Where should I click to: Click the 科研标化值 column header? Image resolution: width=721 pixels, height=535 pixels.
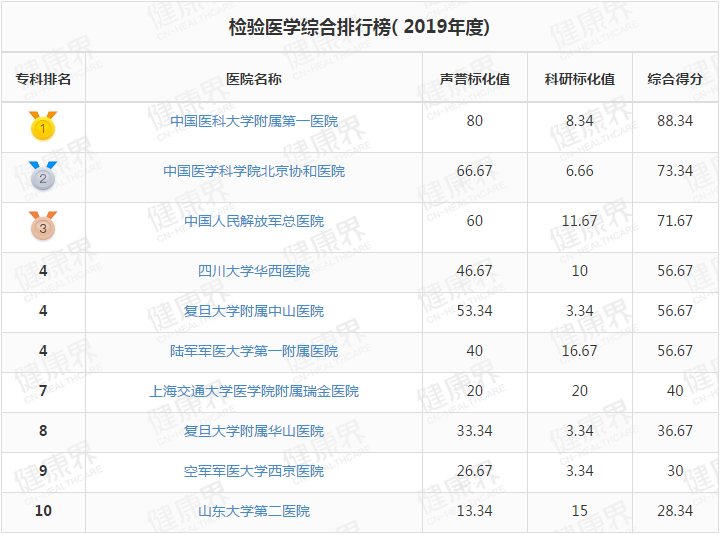(x=580, y=79)
